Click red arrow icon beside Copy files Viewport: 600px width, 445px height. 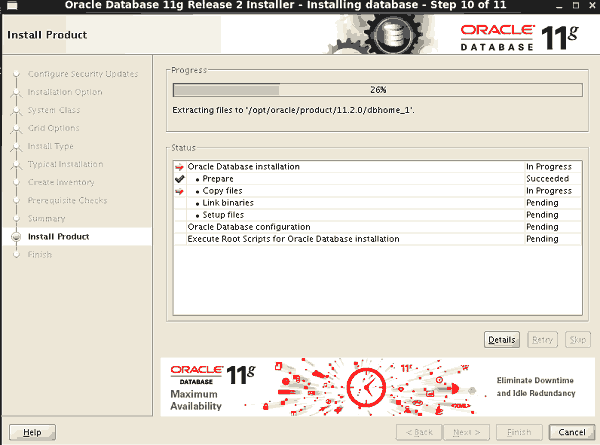point(179,191)
